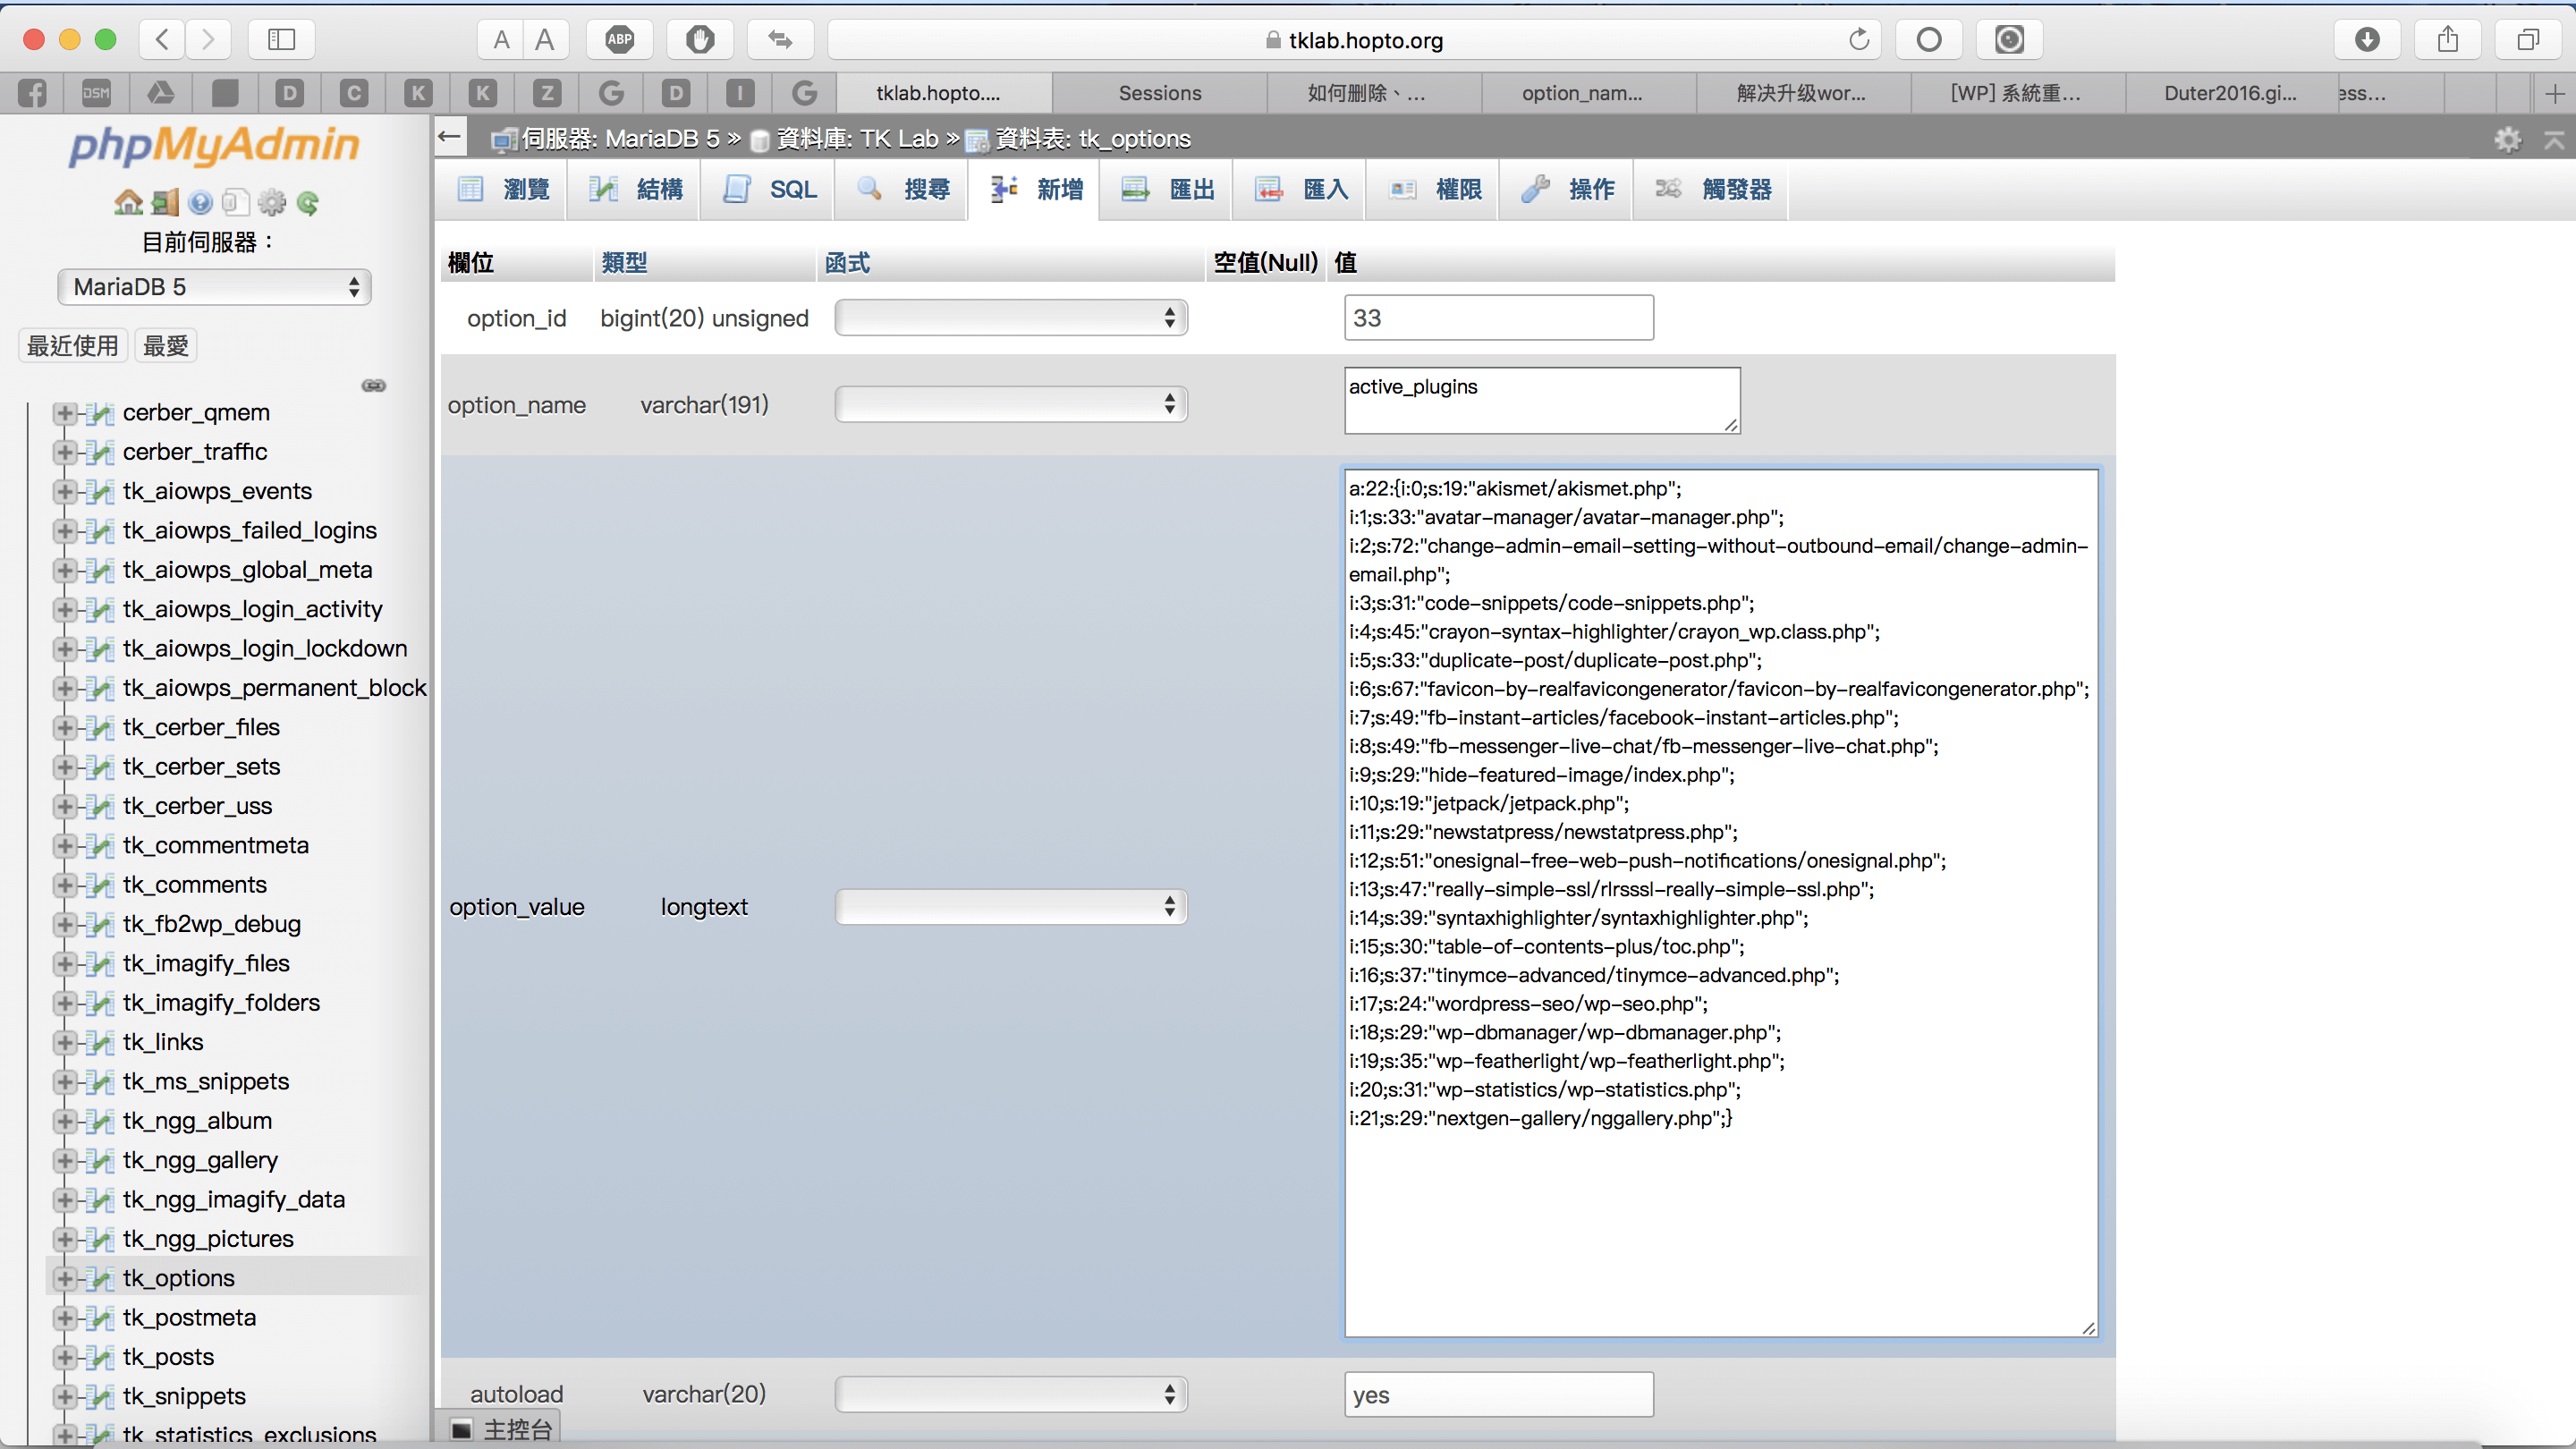Open the phpMyAdmin documentation help icon

200,203
